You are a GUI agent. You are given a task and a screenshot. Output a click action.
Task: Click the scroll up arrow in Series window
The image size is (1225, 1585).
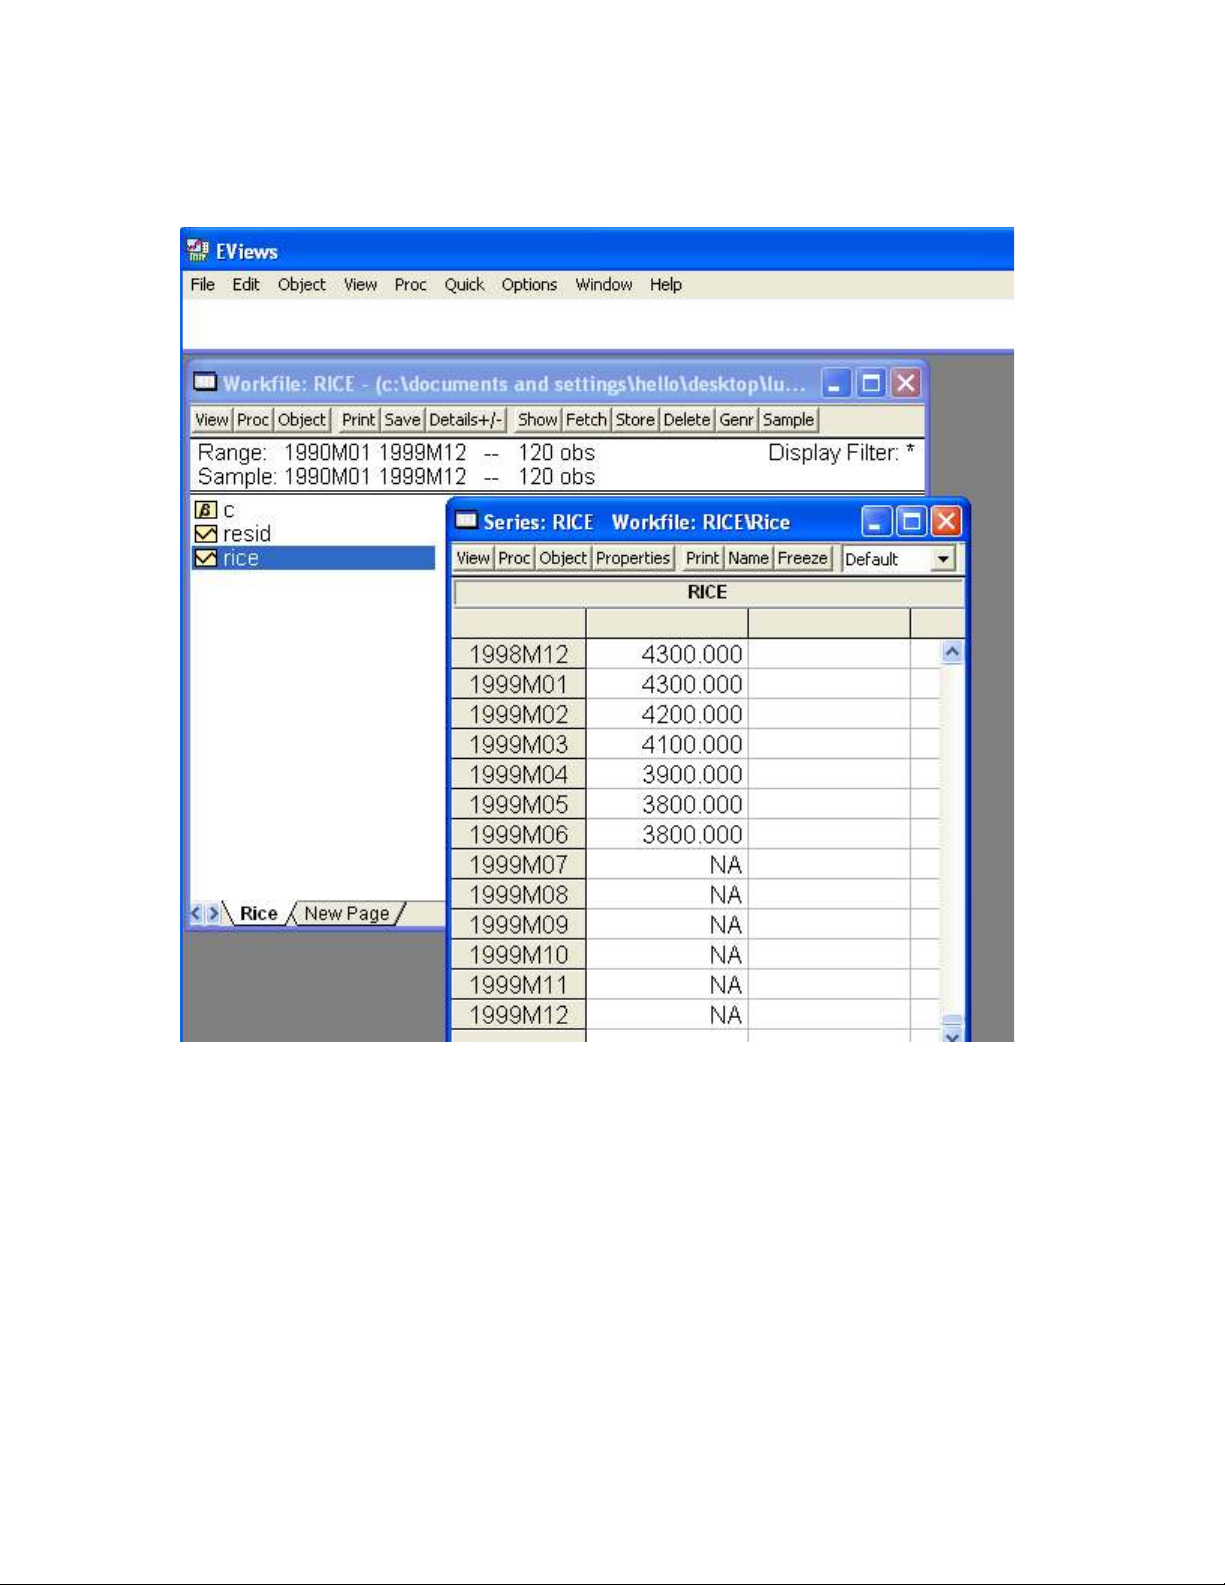click(952, 652)
